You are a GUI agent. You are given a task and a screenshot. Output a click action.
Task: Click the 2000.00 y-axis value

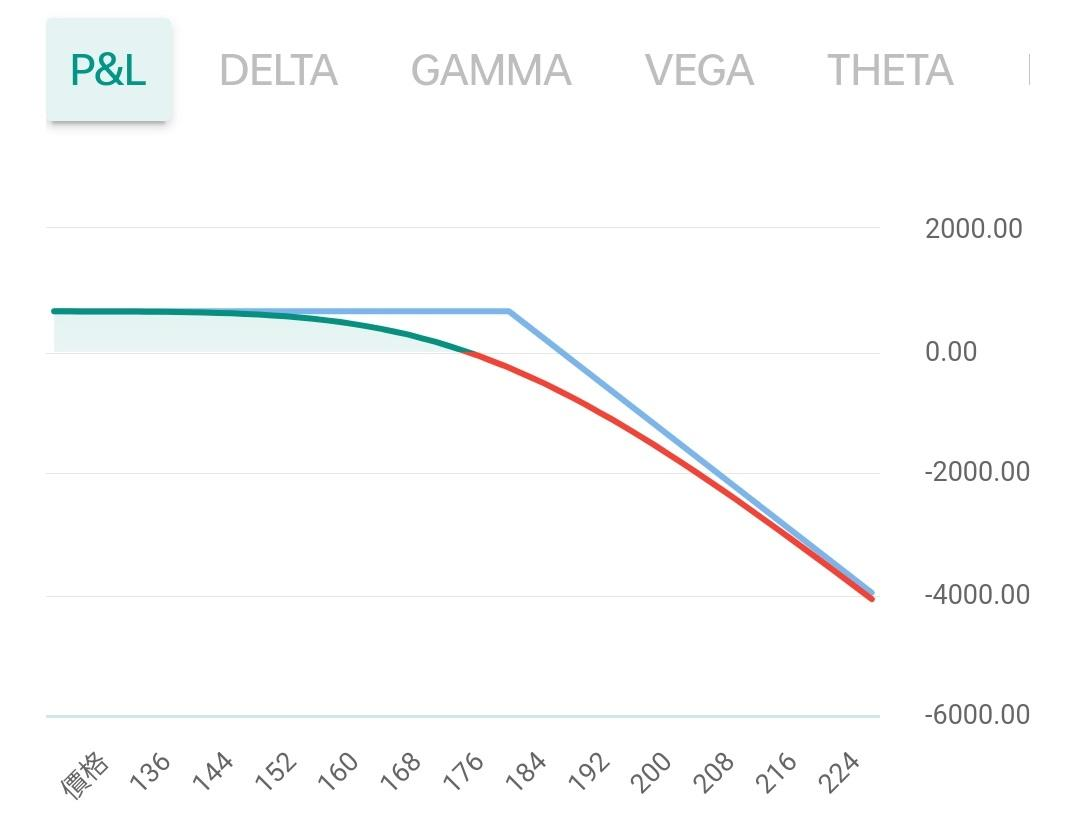click(973, 229)
